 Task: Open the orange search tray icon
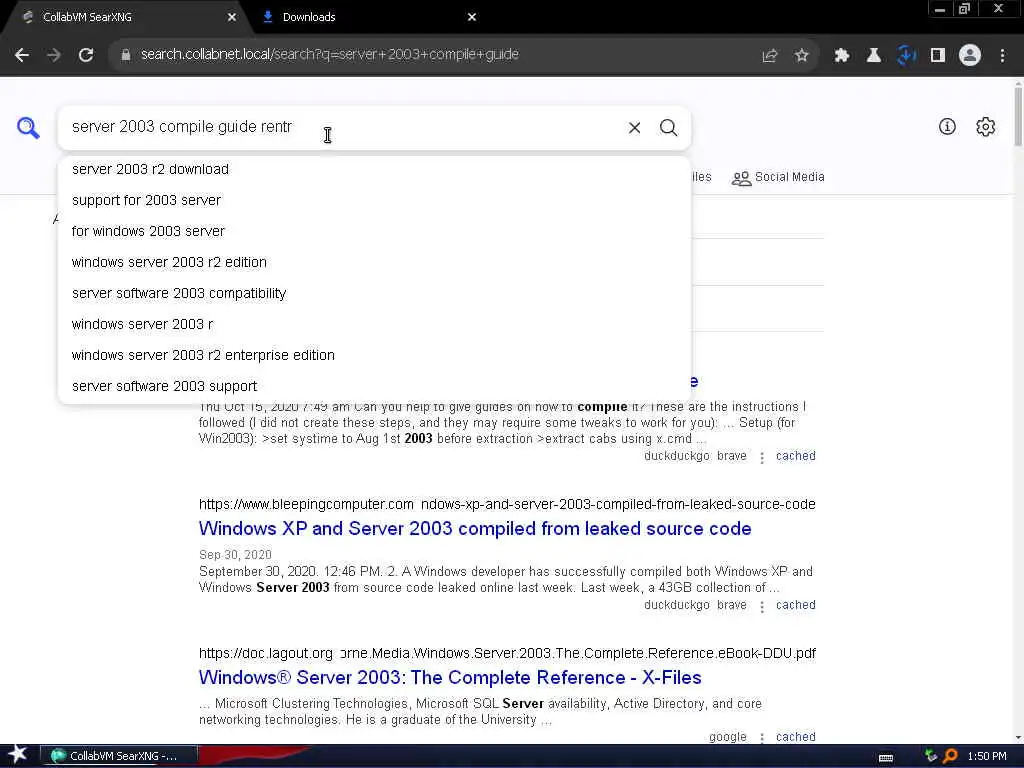point(950,756)
